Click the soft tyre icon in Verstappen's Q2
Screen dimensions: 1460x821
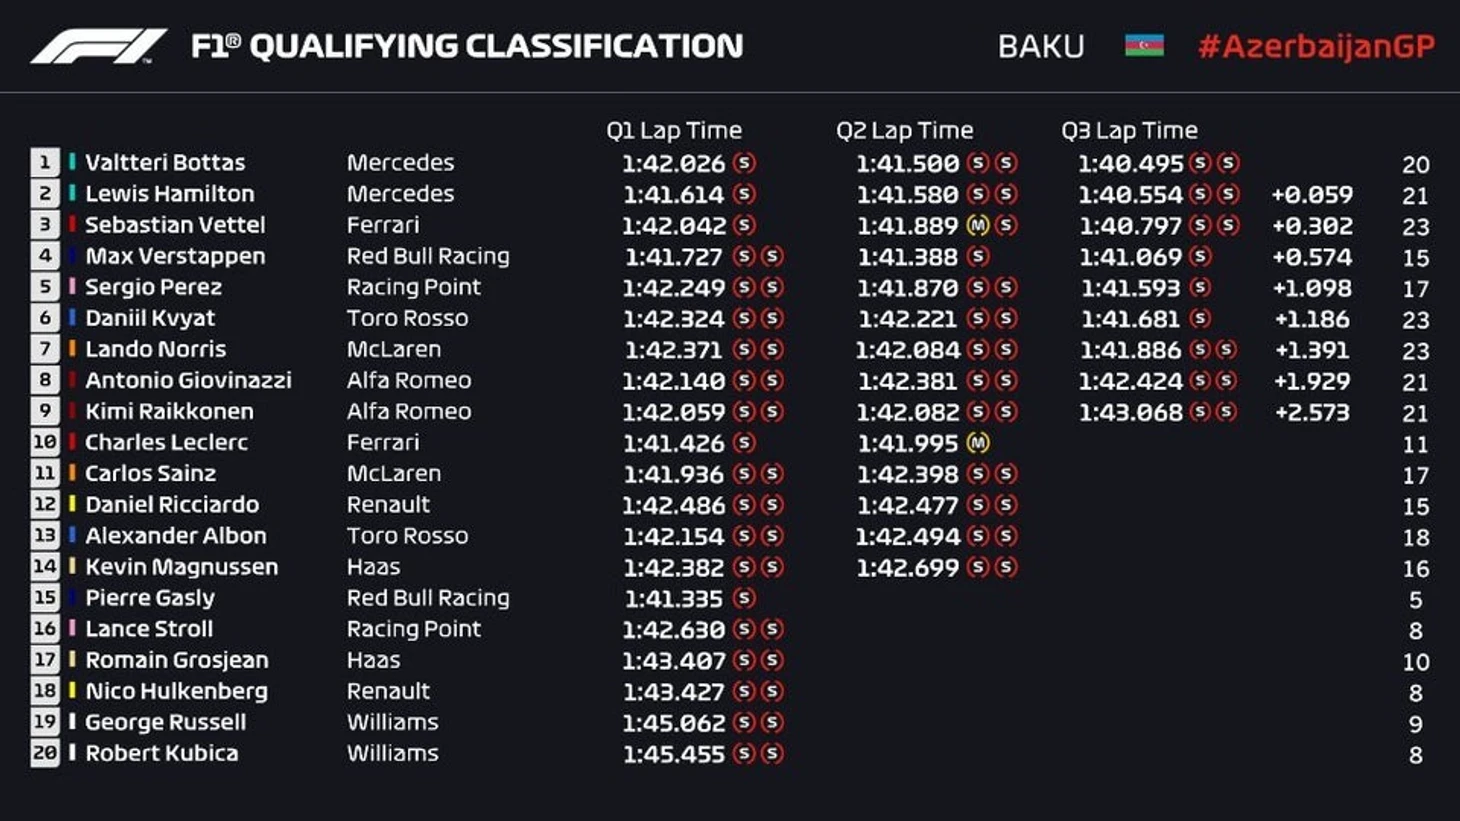pyautogui.click(x=978, y=257)
